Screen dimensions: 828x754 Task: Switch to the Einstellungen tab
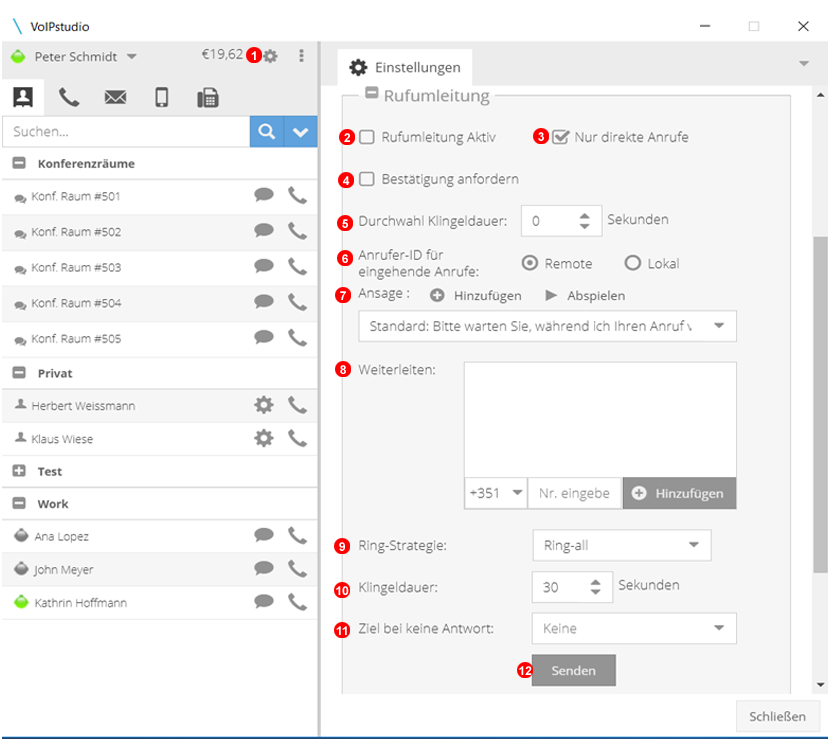[405, 67]
